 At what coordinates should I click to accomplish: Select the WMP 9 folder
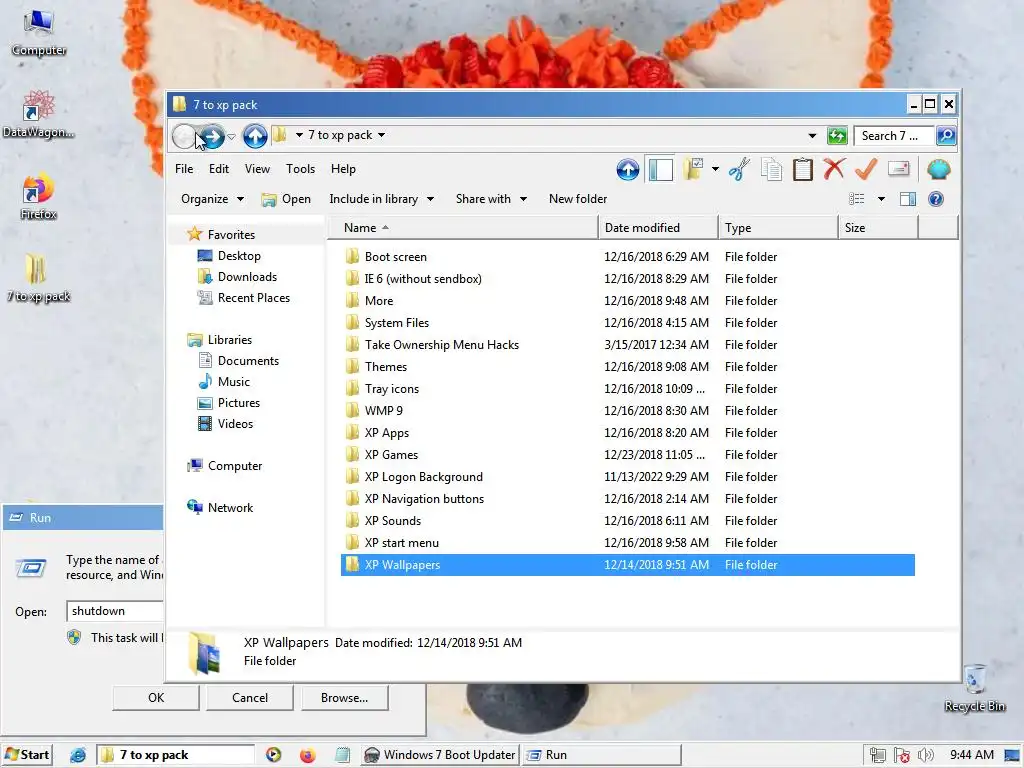click(383, 411)
